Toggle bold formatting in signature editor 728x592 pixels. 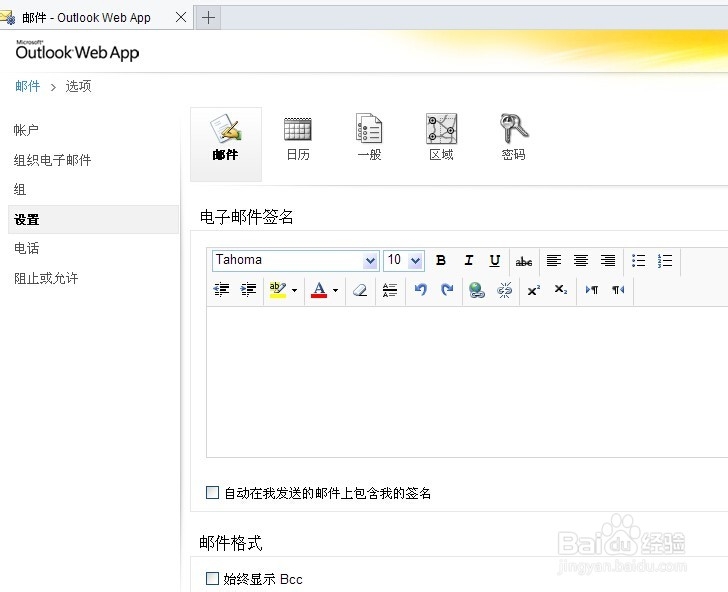click(x=441, y=260)
